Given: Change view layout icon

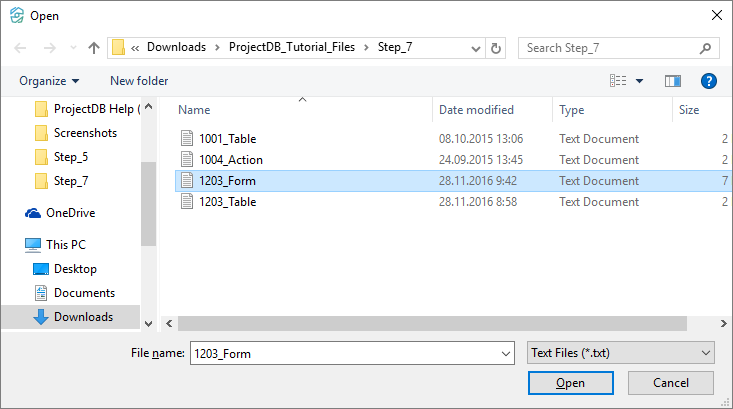Looking at the screenshot, I should point(619,81).
